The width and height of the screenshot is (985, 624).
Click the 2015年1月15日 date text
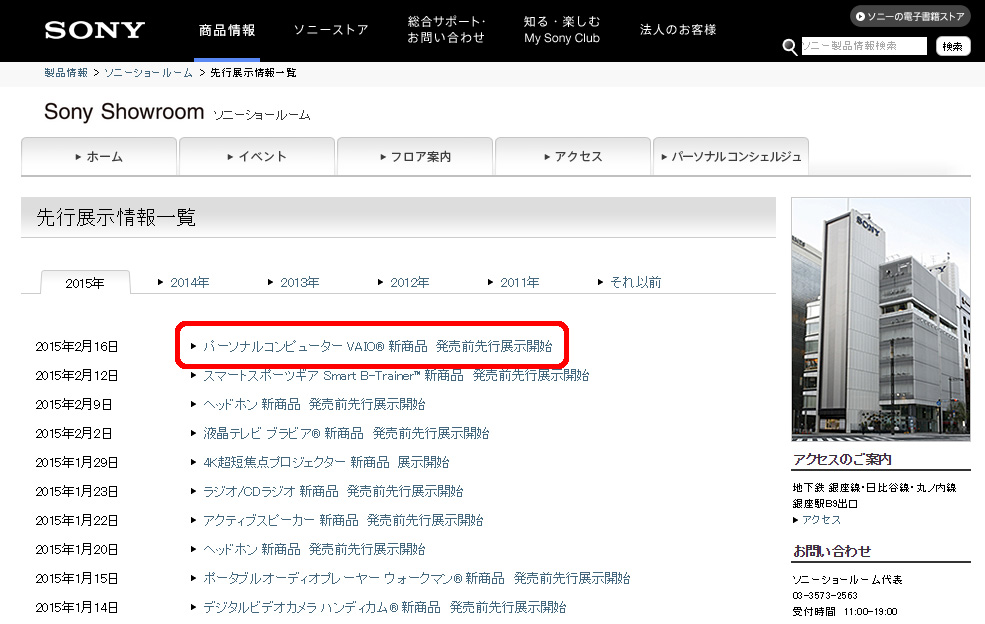point(77,578)
